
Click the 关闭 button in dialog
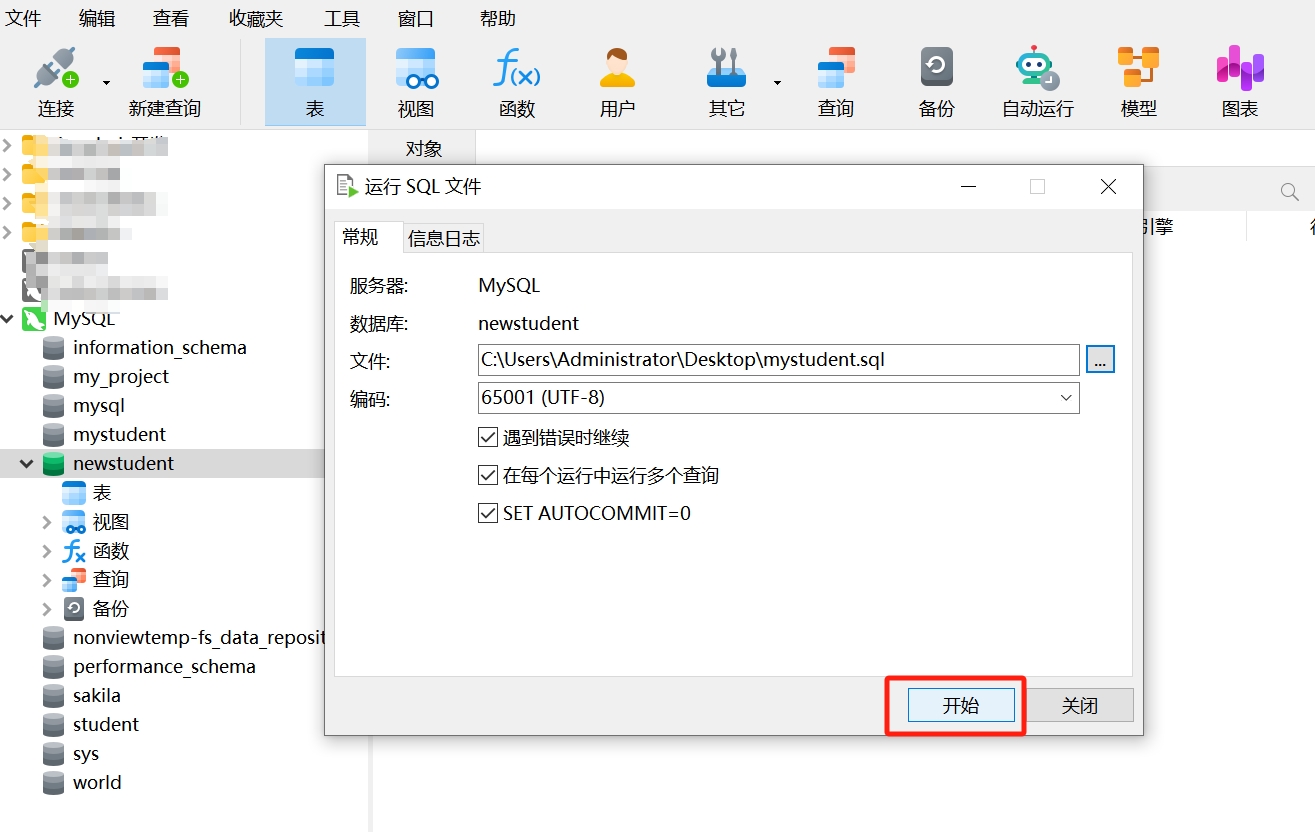click(x=1079, y=705)
